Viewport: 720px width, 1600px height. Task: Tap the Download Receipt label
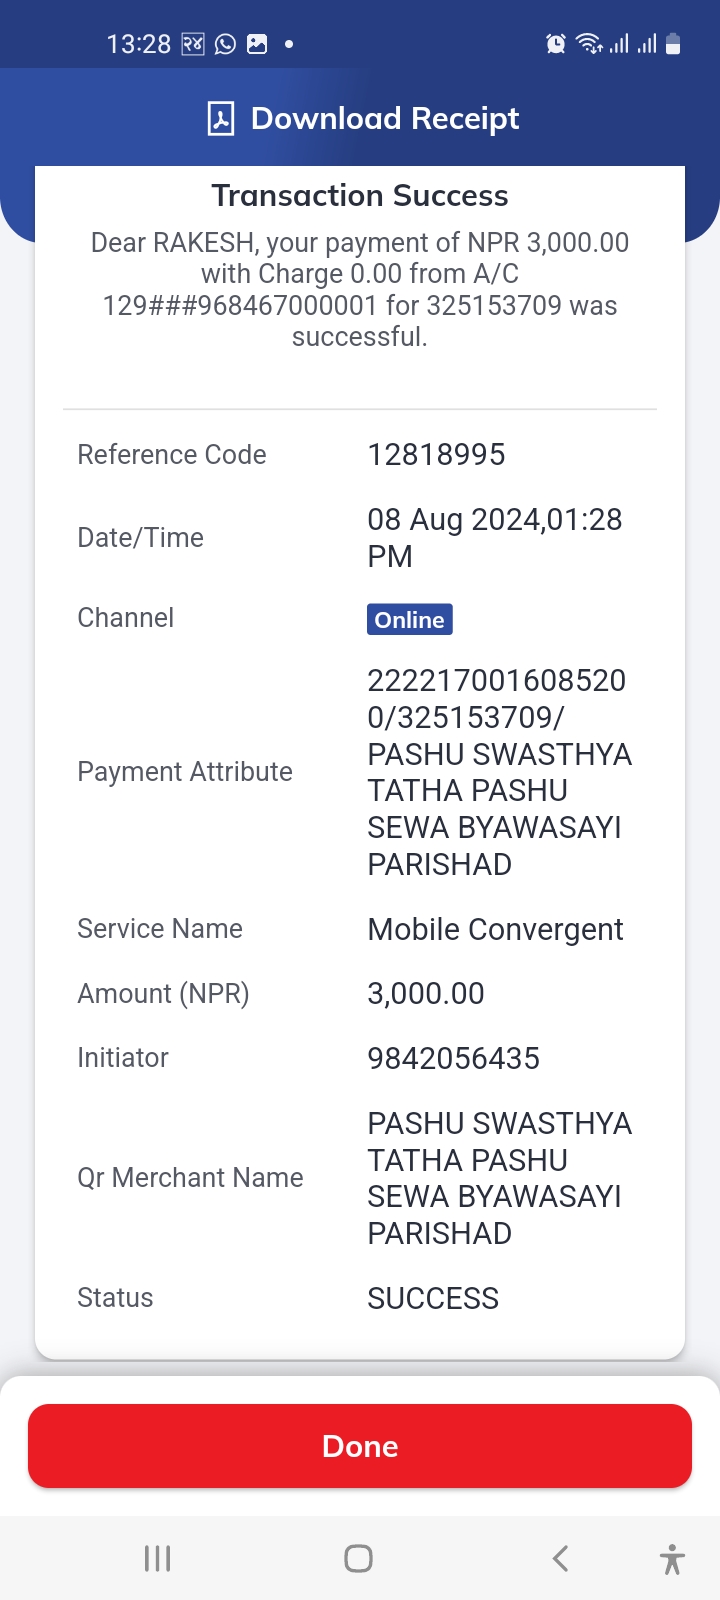[385, 118]
